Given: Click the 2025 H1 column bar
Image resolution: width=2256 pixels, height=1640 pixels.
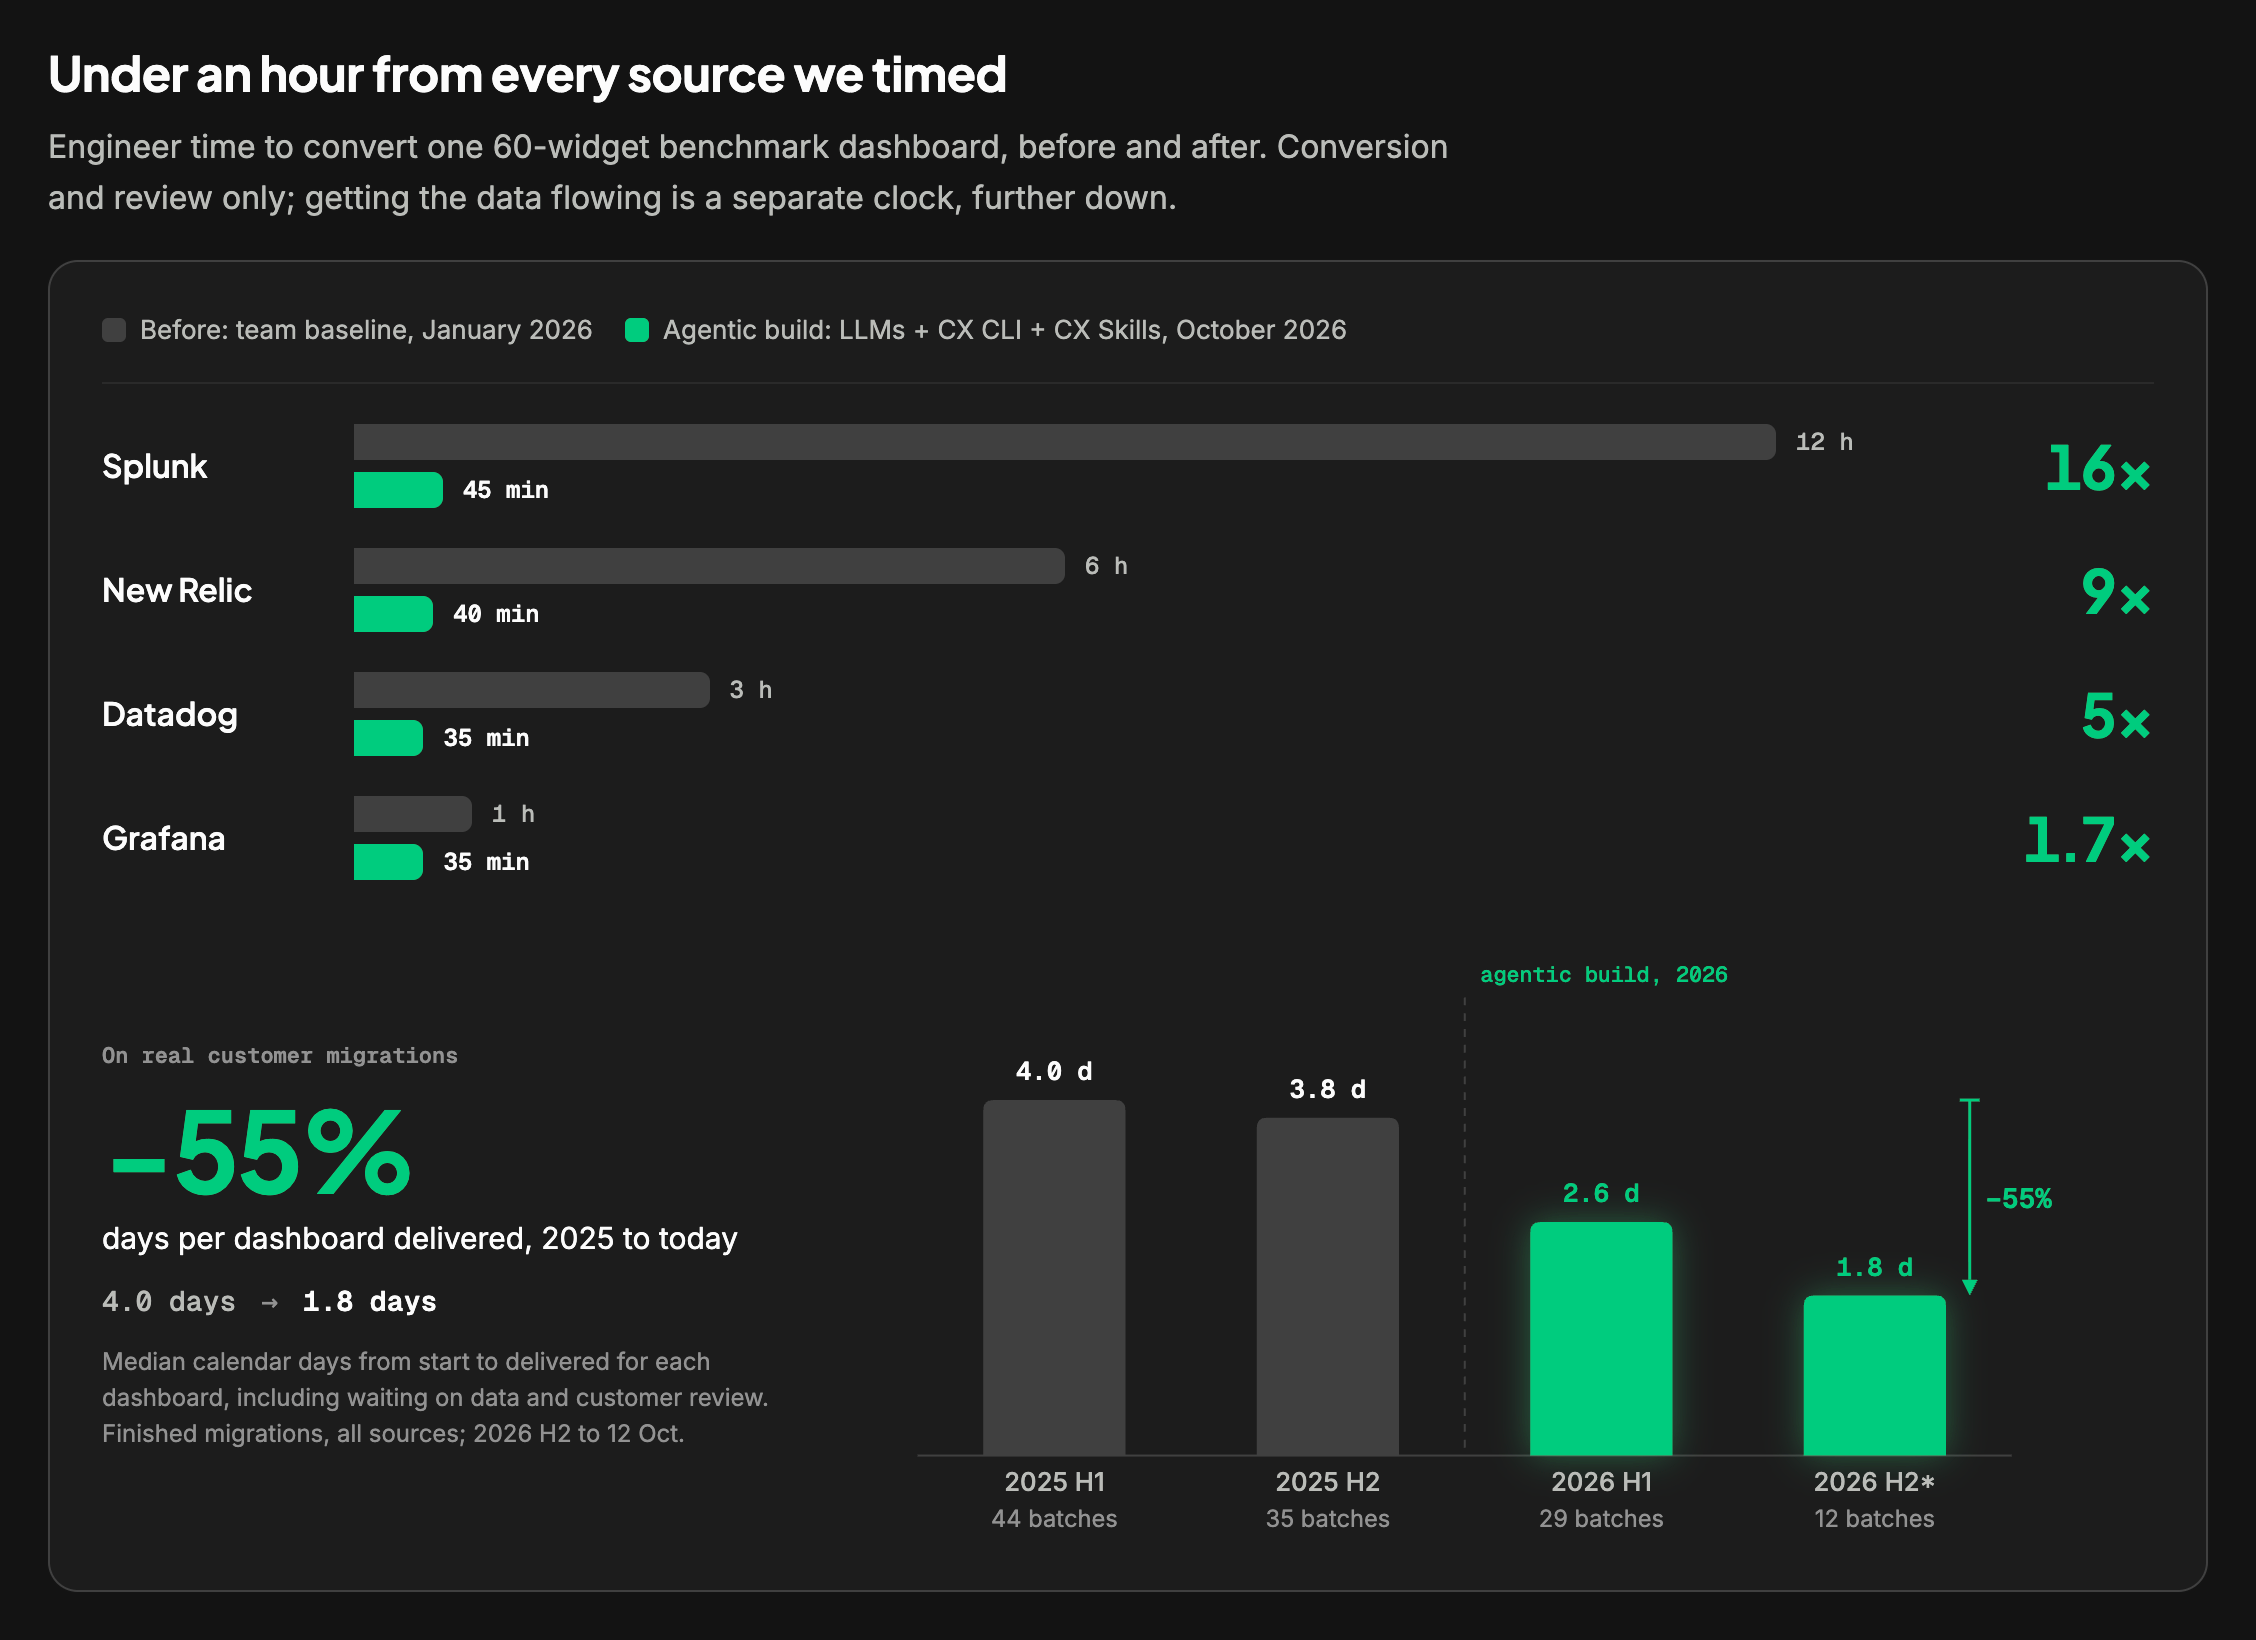Looking at the screenshot, I should pyautogui.click(x=1054, y=1277).
